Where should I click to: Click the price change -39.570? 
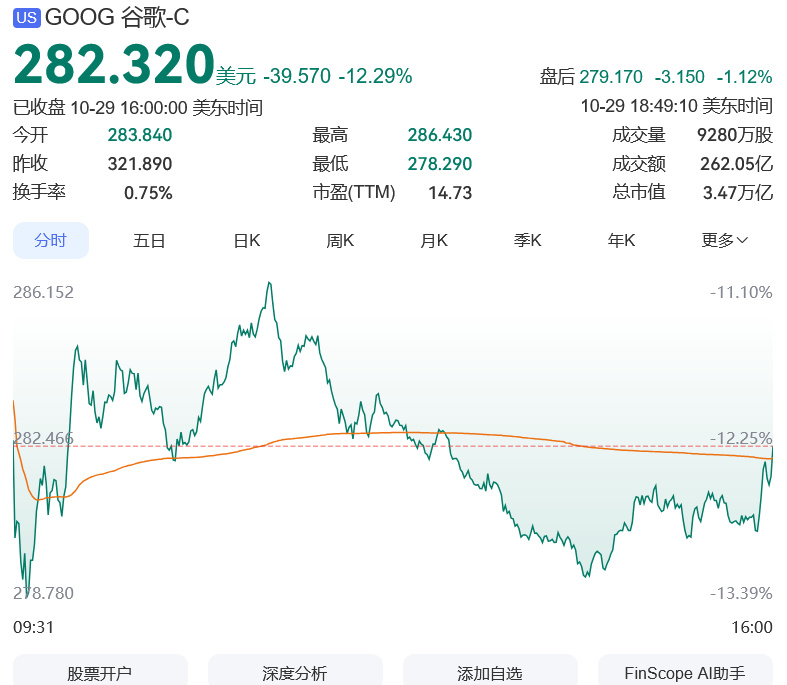(x=297, y=76)
